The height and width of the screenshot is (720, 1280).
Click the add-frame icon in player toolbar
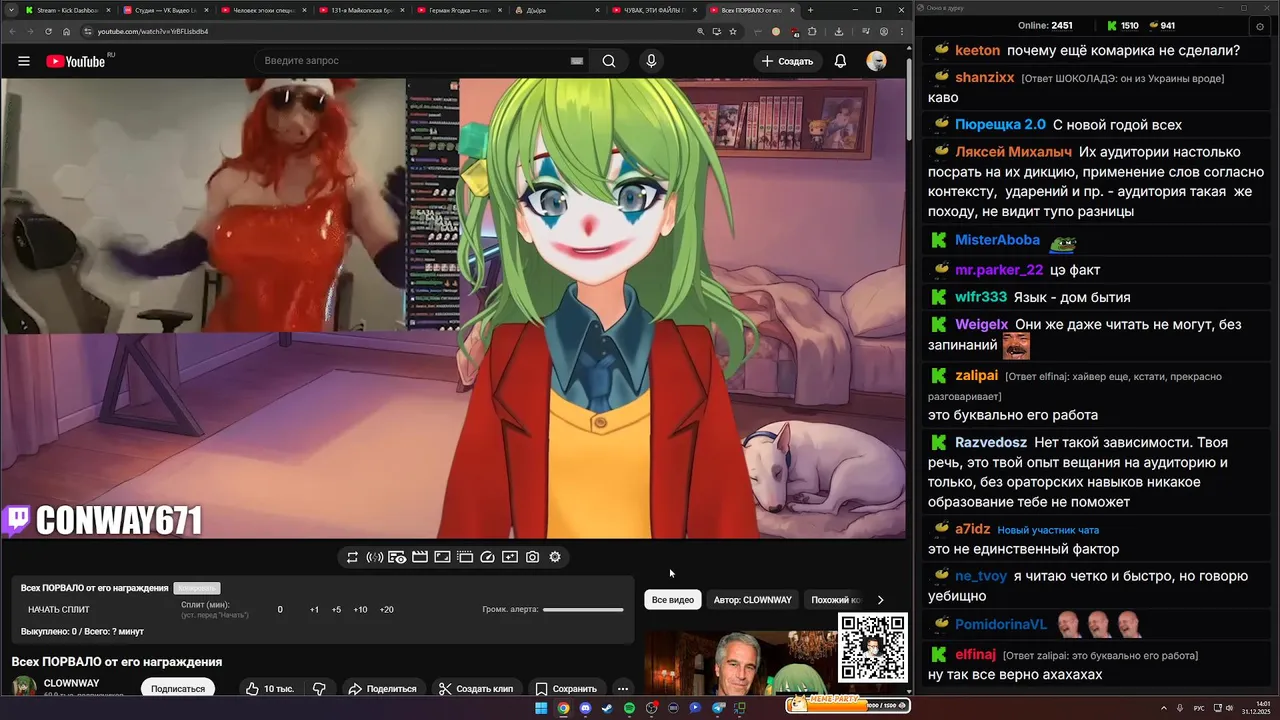pos(510,557)
